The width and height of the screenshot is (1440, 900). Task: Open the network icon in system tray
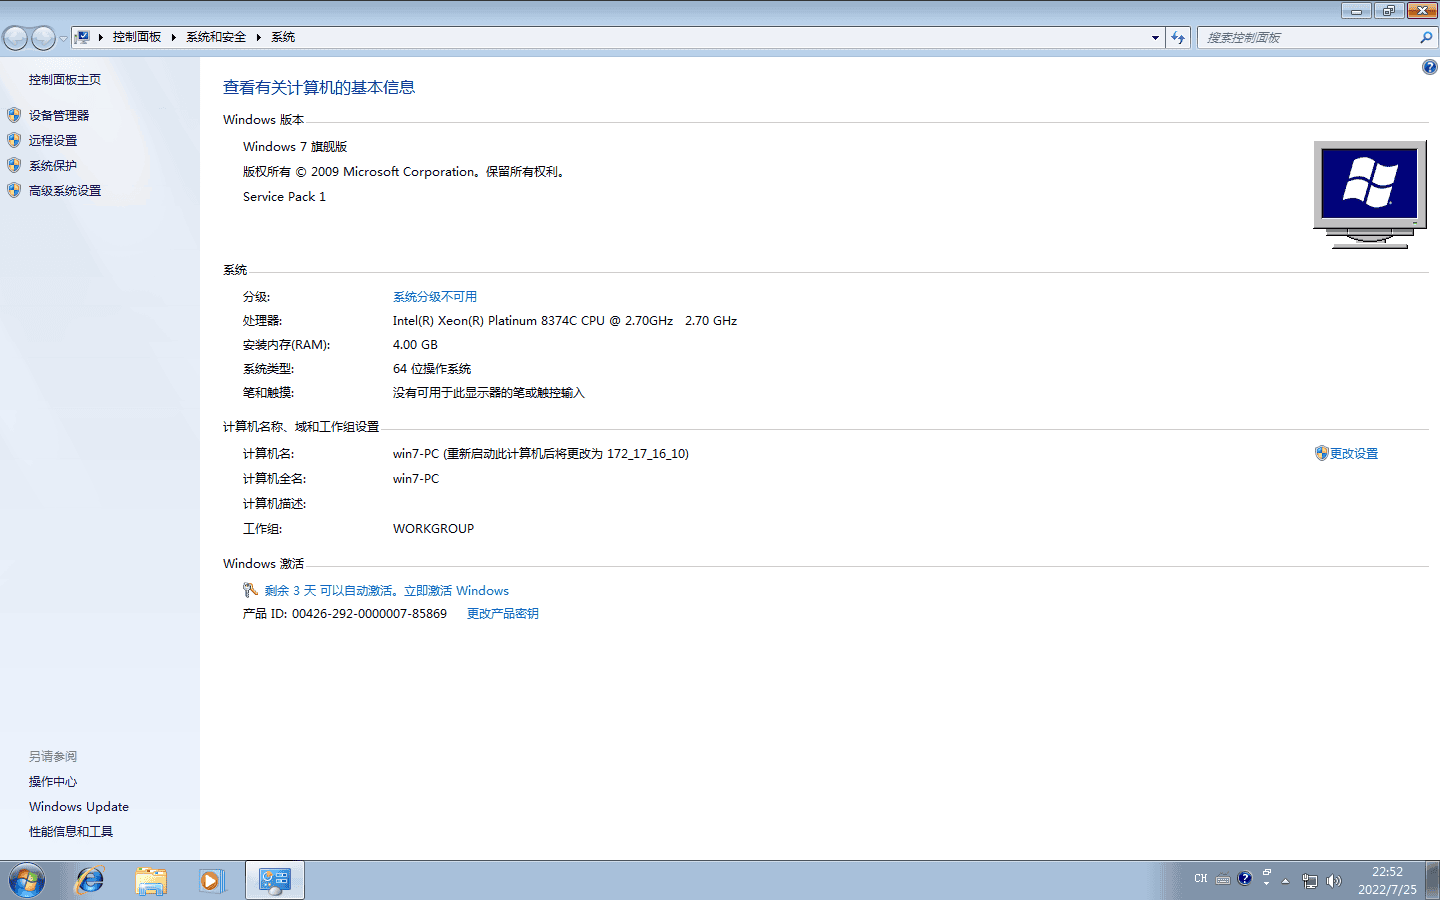[x=1310, y=881]
